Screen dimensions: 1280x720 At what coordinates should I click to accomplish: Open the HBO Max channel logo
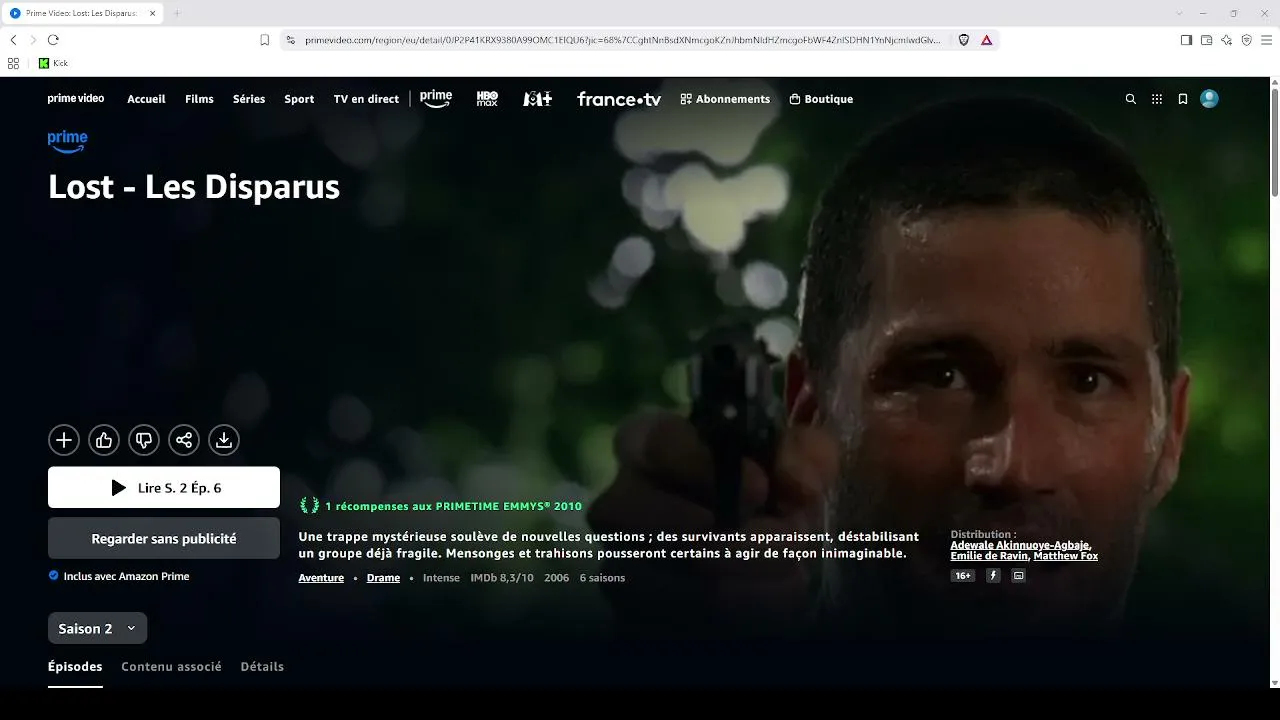click(x=487, y=99)
